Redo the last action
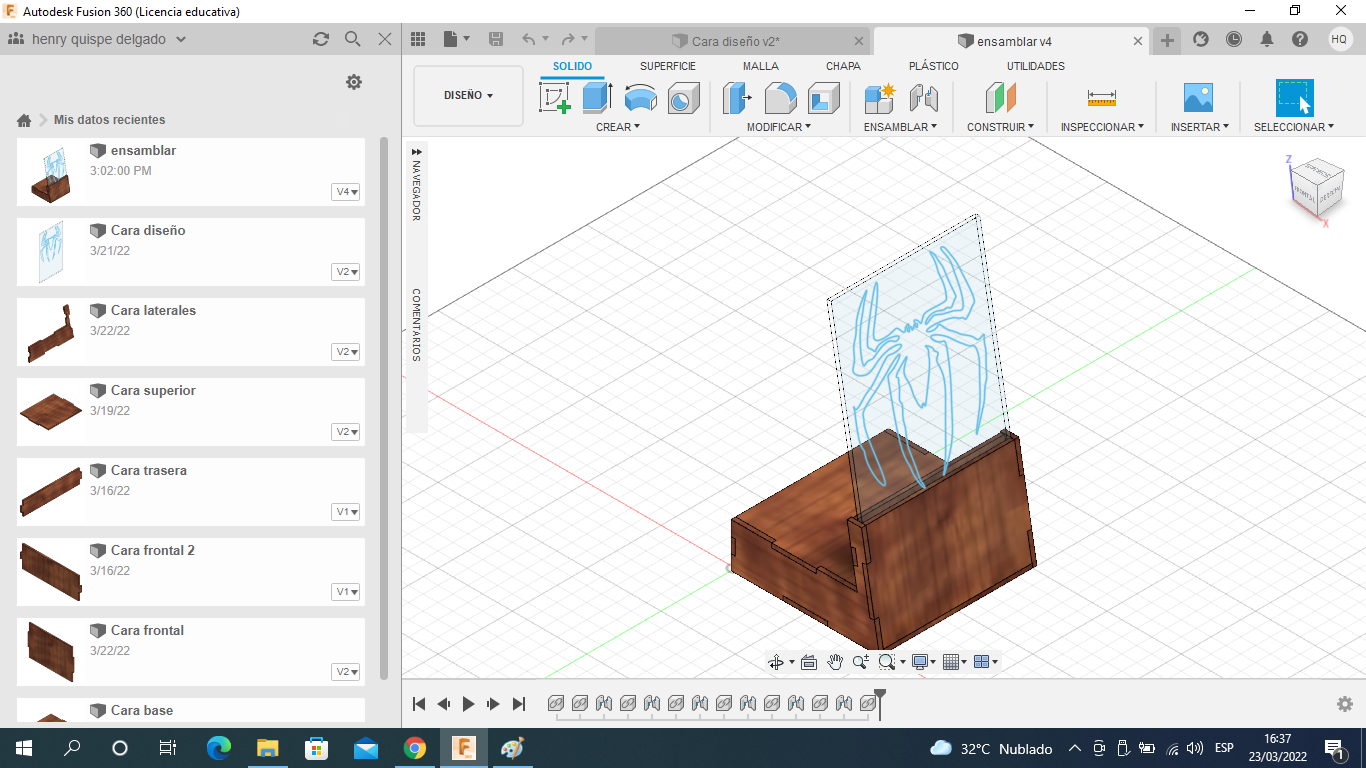The image size is (1366, 768). pyautogui.click(x=568, y=39)
